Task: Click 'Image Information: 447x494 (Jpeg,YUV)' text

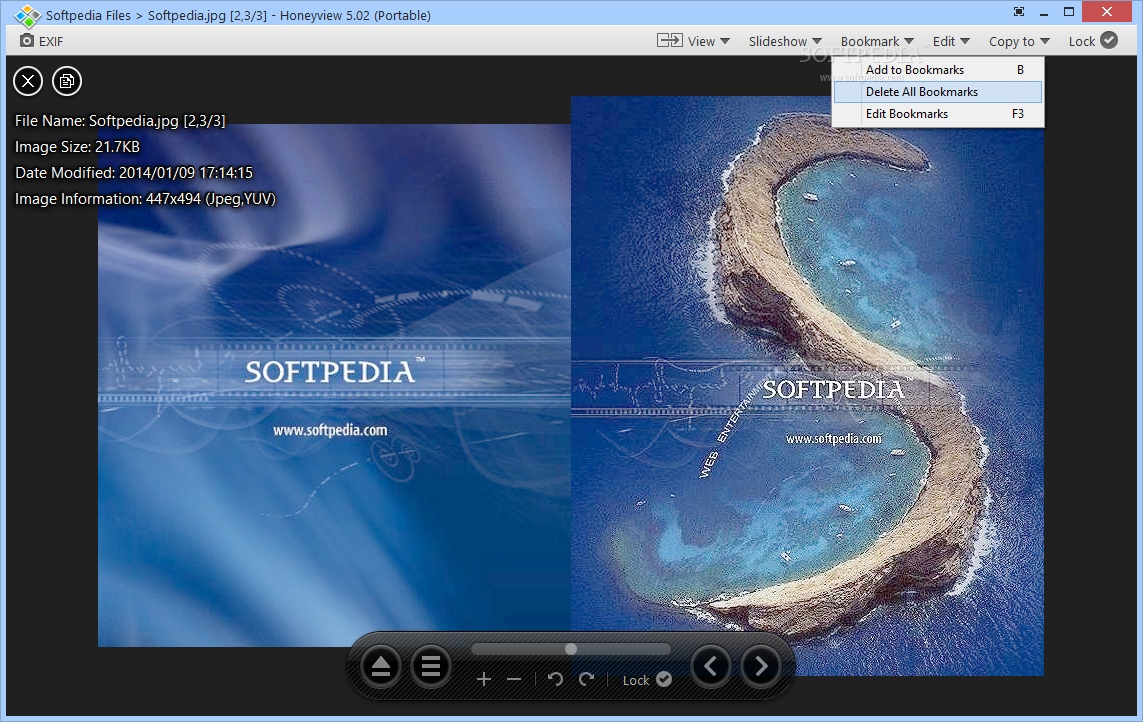Action: pos(145,198)
